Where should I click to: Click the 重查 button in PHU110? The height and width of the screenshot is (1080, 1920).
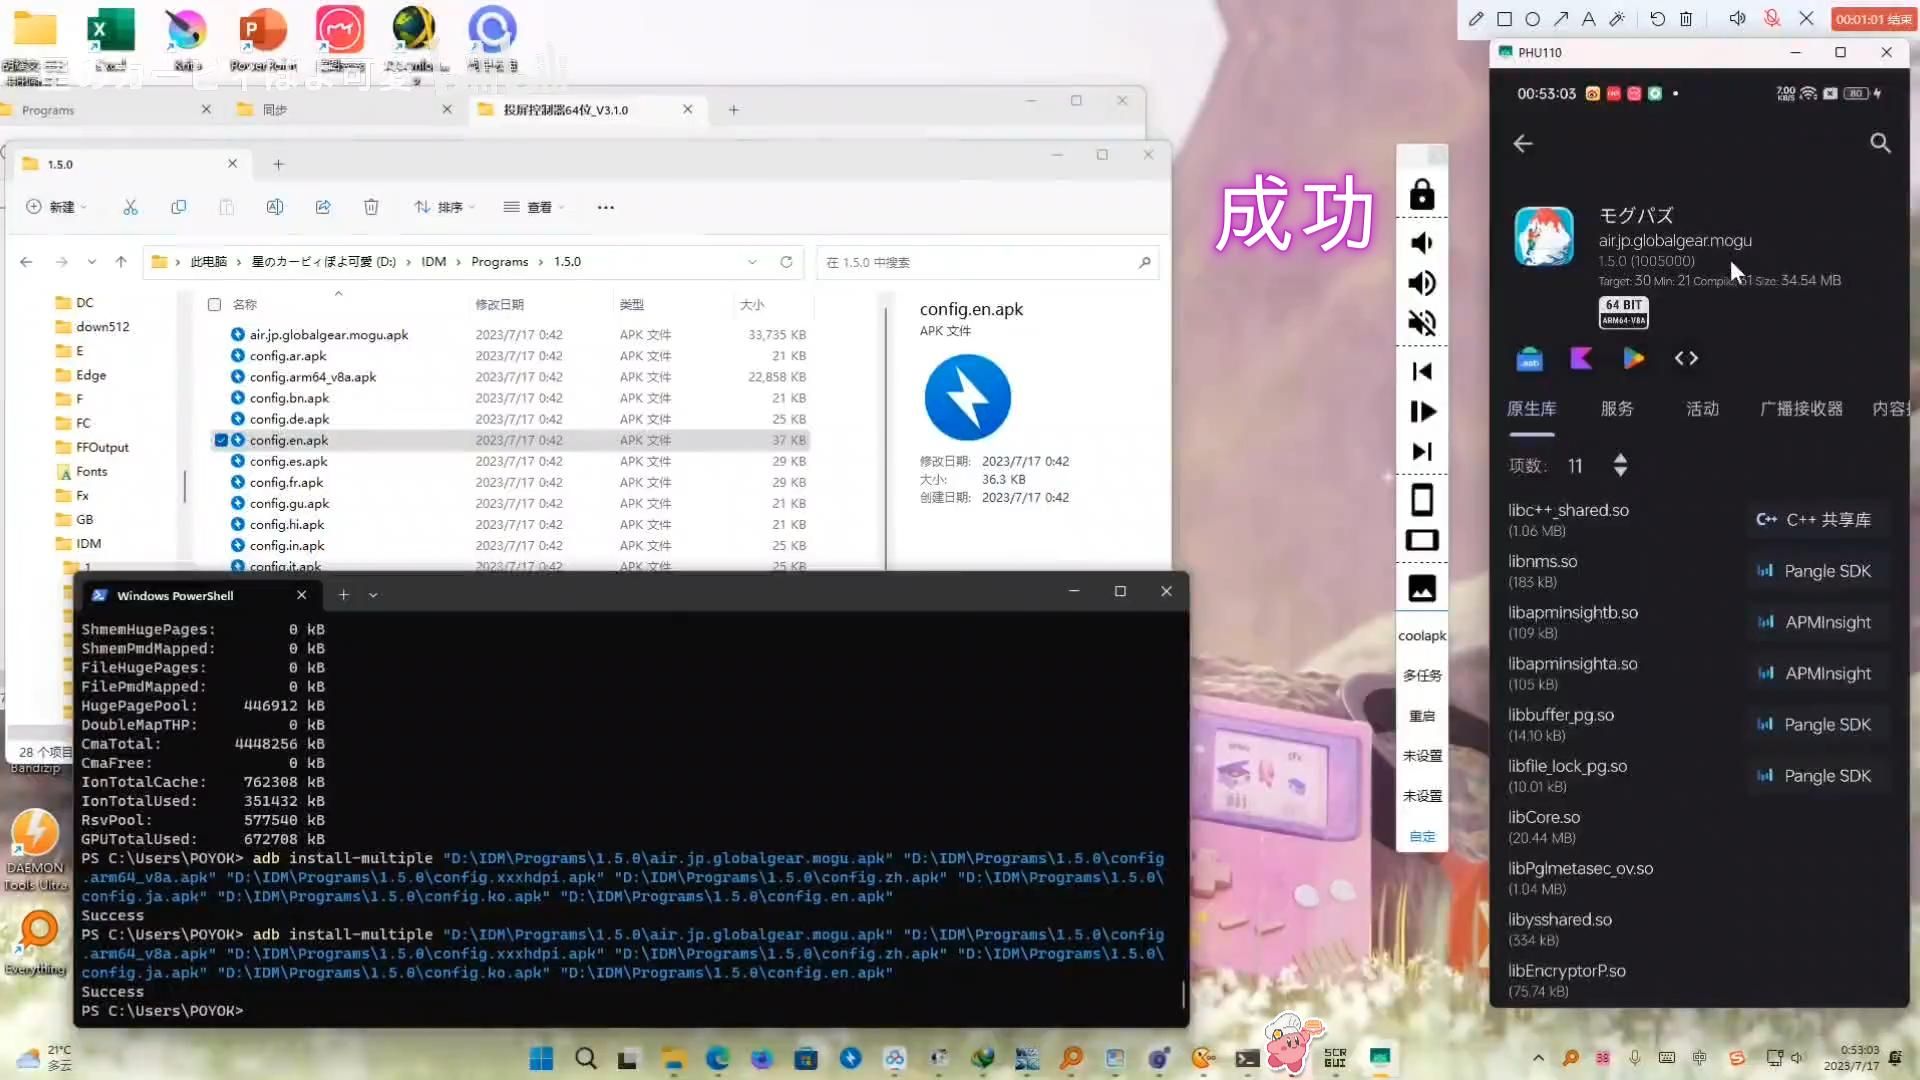coord(1422,716)
